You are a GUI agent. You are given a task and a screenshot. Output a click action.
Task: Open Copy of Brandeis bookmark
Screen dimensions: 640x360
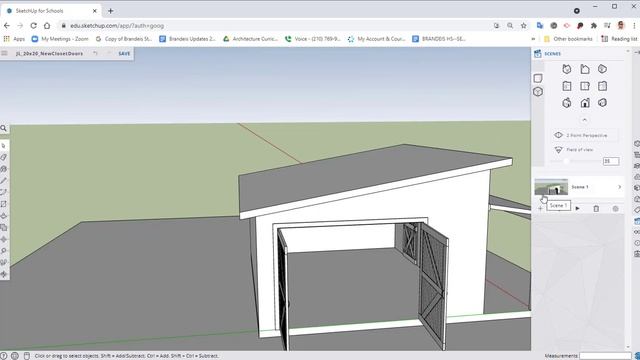click(x=123, y=39)
